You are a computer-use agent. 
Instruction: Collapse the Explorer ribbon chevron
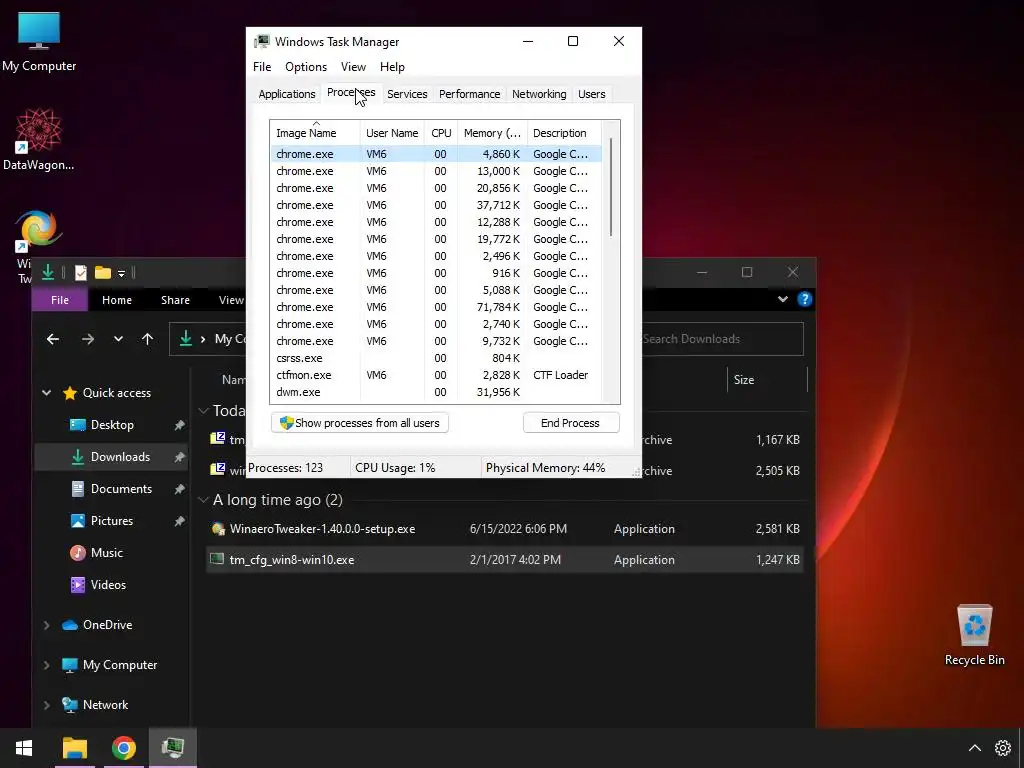click(x=782, y=299)
